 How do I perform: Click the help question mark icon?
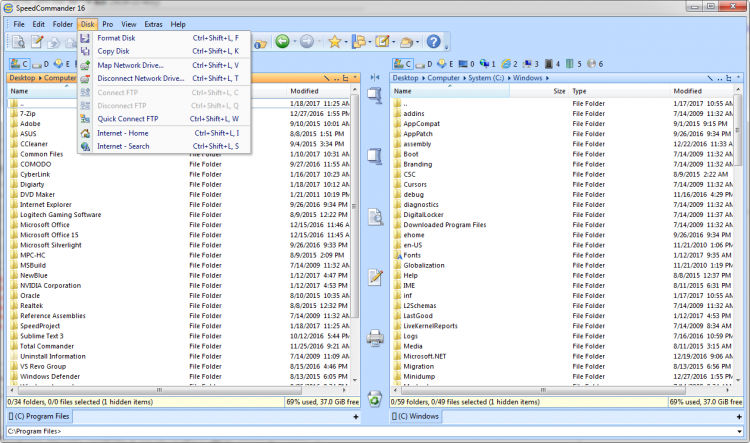click(433, 42)
